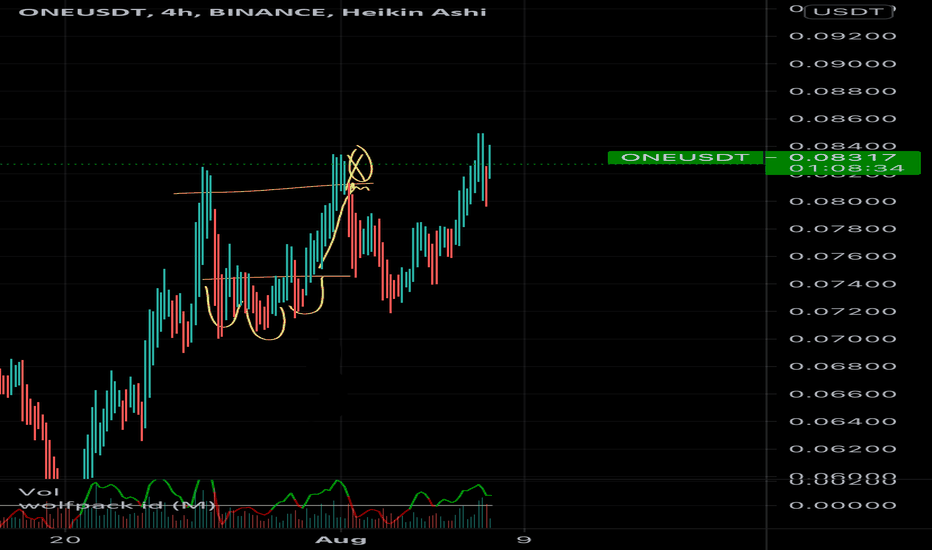Click the USDT currency button

848,12
